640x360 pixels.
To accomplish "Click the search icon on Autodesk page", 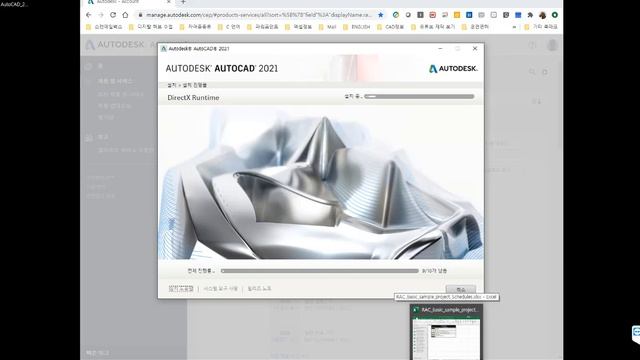I will tap(532, 72).
